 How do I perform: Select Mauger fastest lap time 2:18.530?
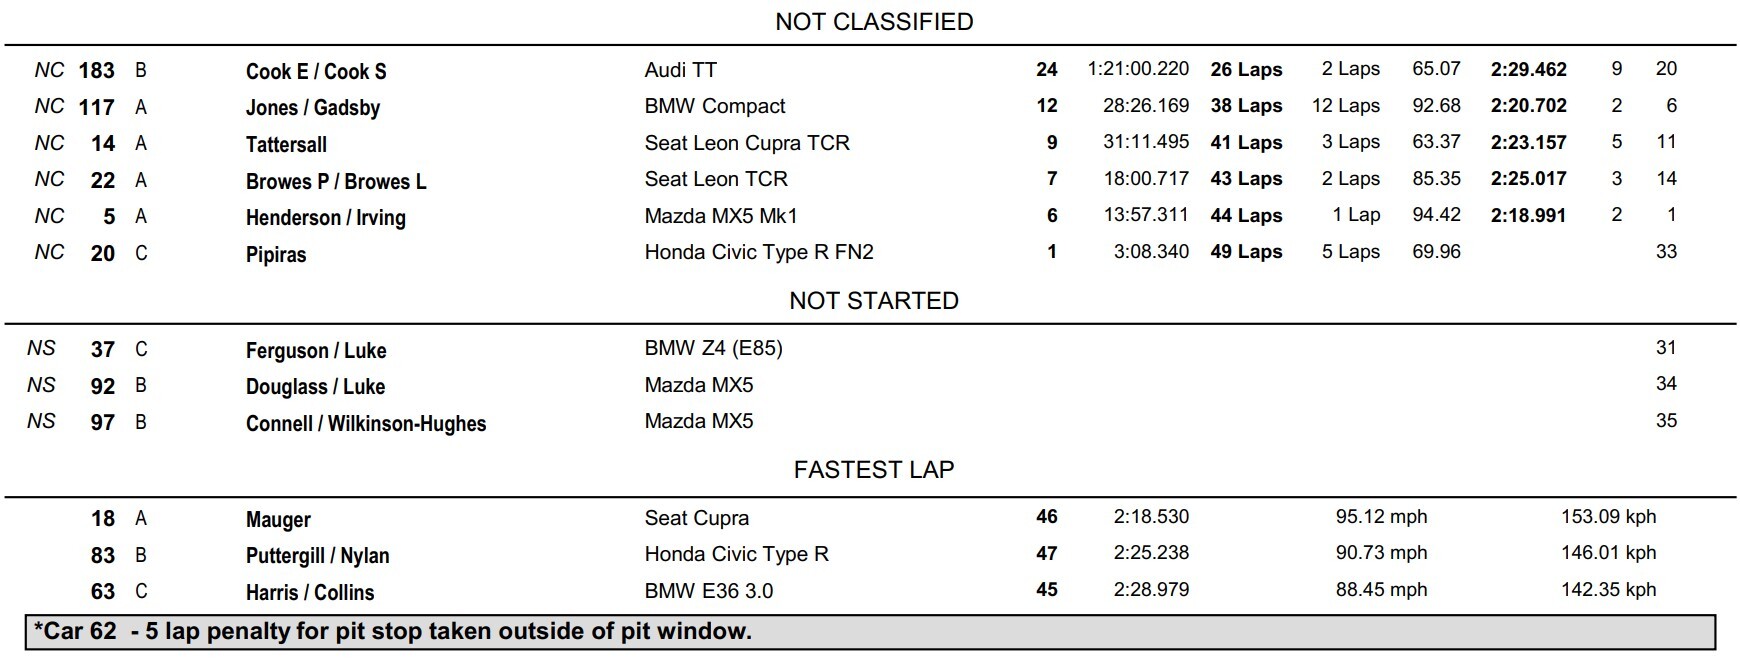(1151, 517)
